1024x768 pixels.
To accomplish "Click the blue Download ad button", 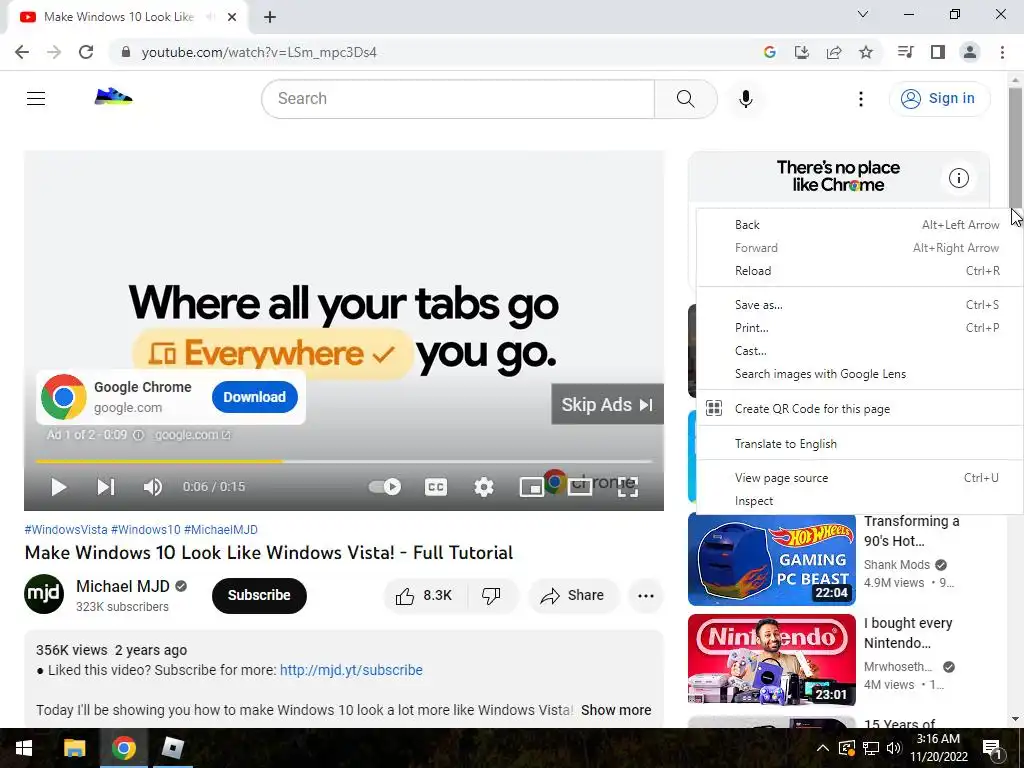I will coord(255,397).
